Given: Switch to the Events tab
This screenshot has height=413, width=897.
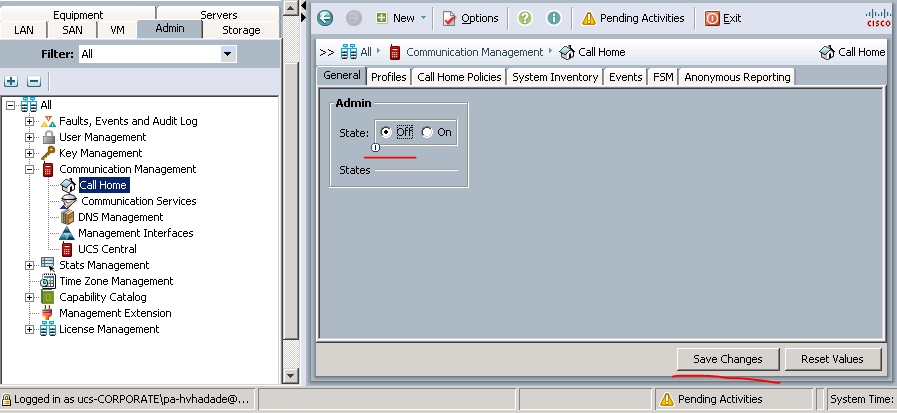Looking at the screenshot, I should [625, 77].
